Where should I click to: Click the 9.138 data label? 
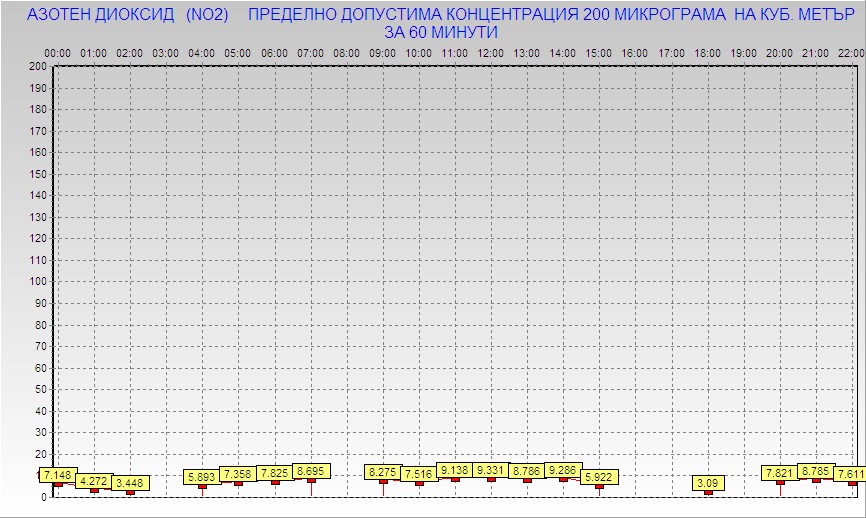(x=455, y=470)
